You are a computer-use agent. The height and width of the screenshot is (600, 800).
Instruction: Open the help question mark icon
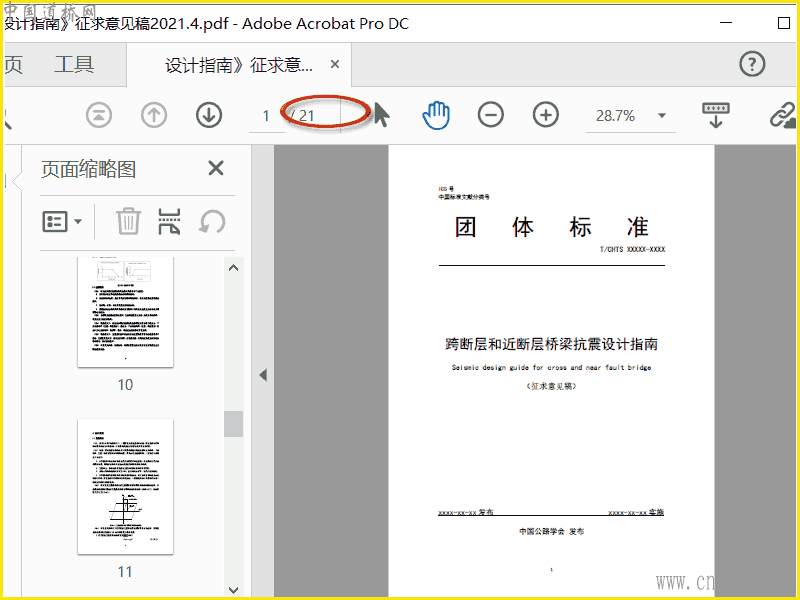pos(752,64)
